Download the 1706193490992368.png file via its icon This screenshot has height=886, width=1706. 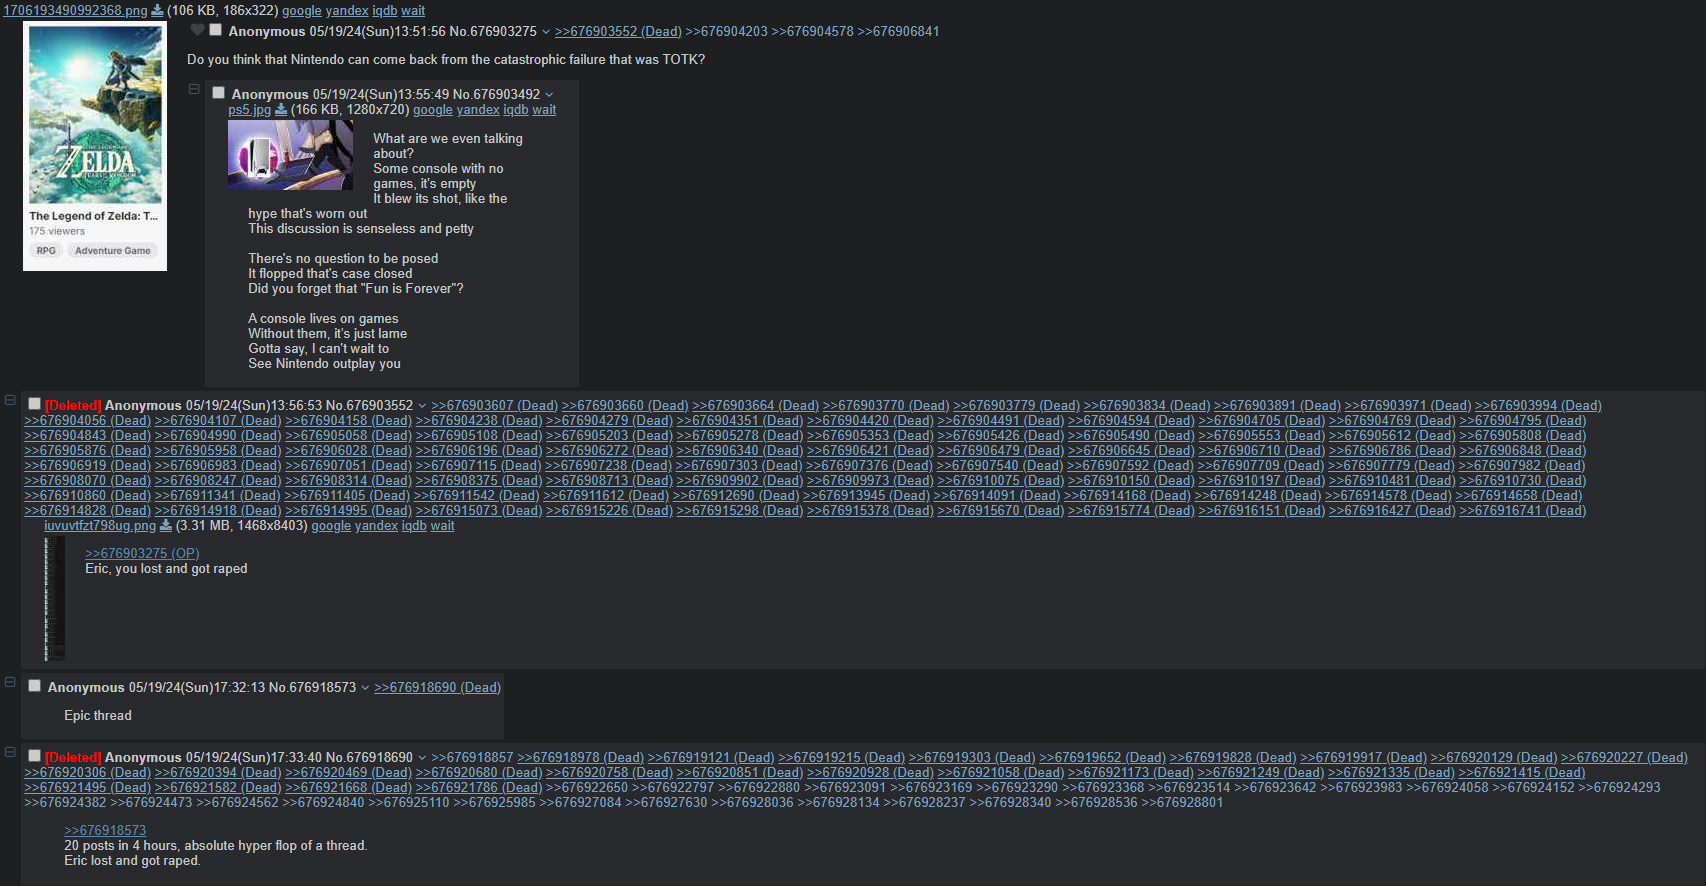[x=157, y=10]
